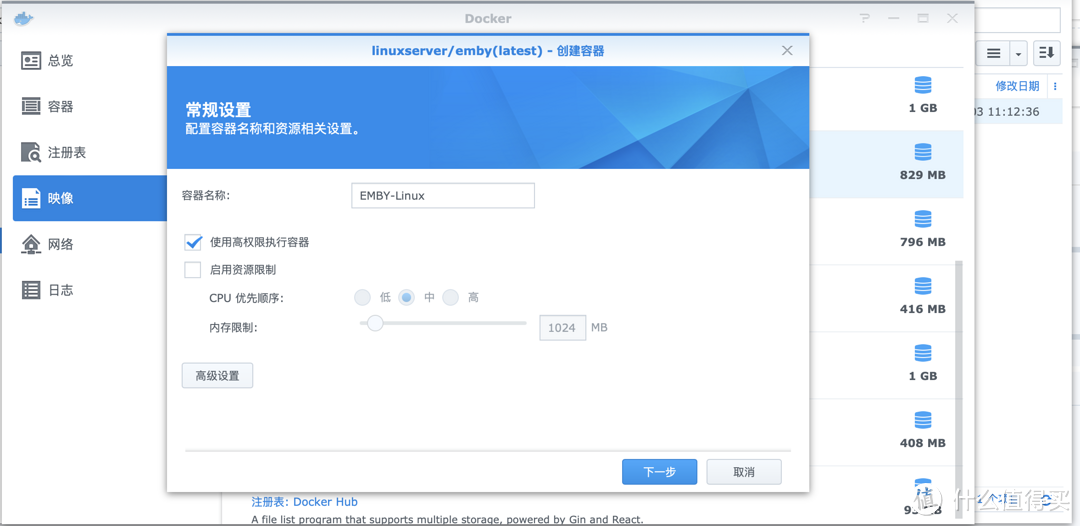Click the 408 MB image disk icon
Viewport: 1080px width, 526px height.
coord(922,421)
